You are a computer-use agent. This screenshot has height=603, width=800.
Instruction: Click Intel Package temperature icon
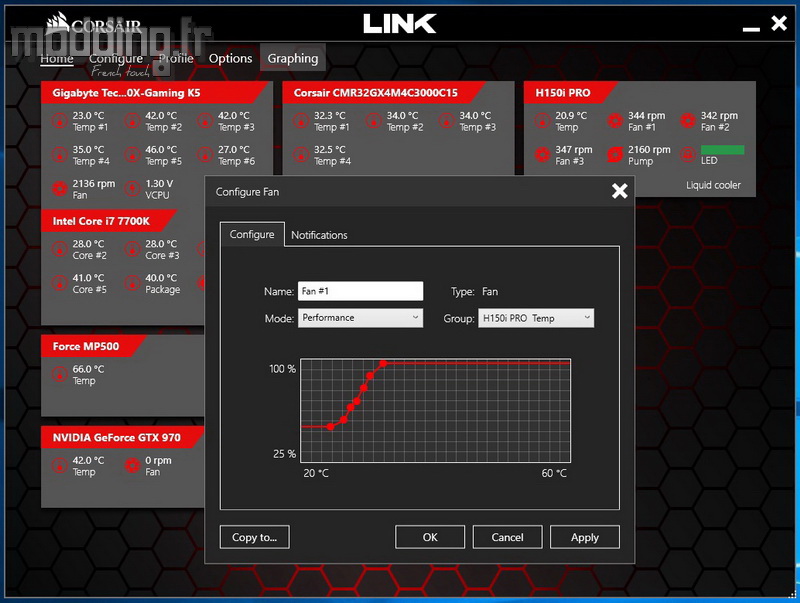click(x=133, y=283)
